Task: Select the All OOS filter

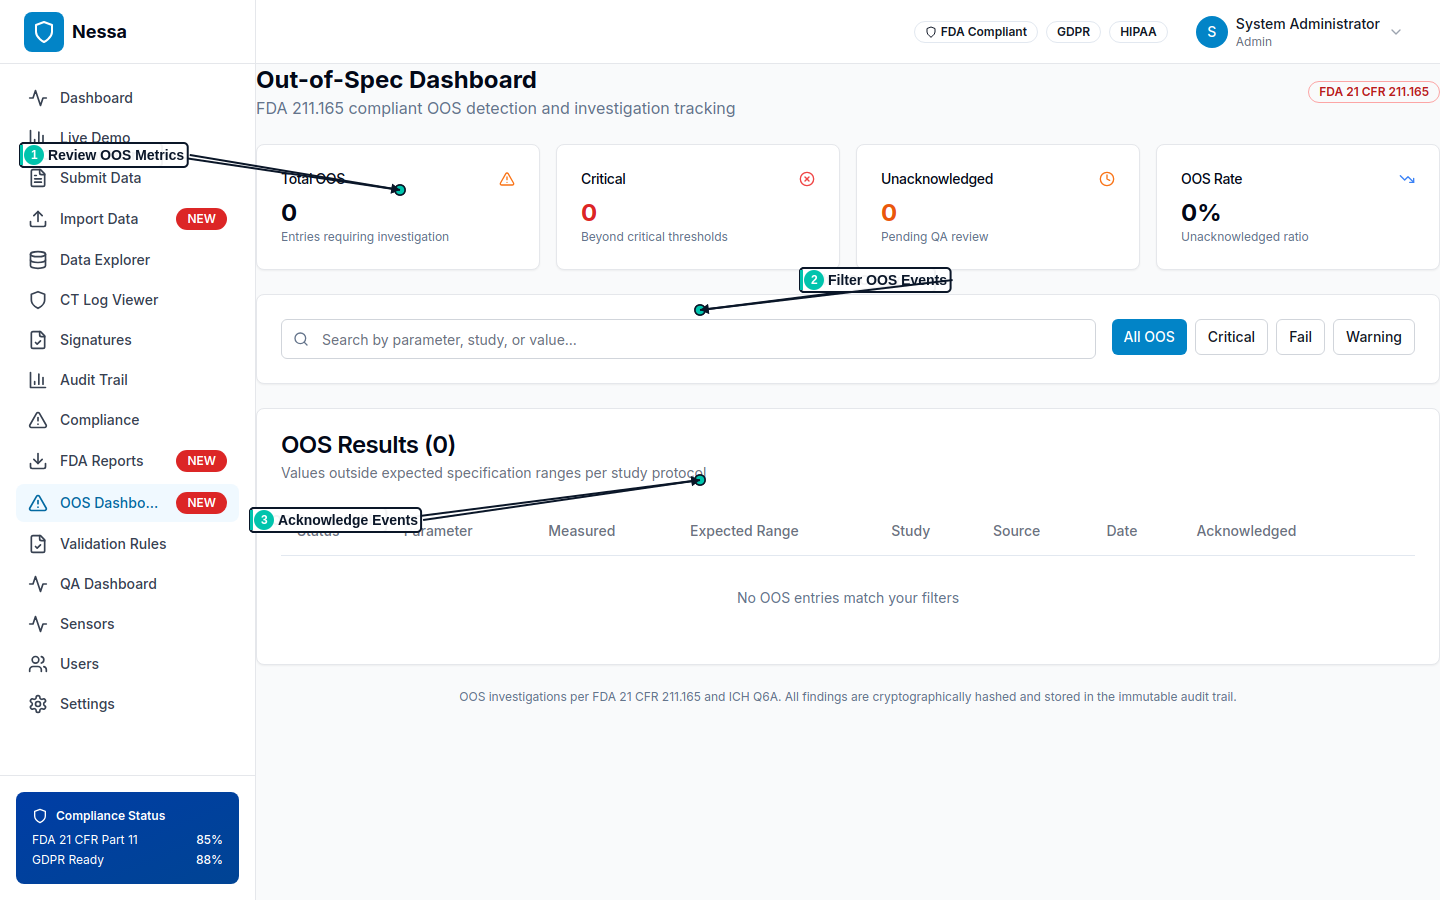Action: (x=1149, y=337)
